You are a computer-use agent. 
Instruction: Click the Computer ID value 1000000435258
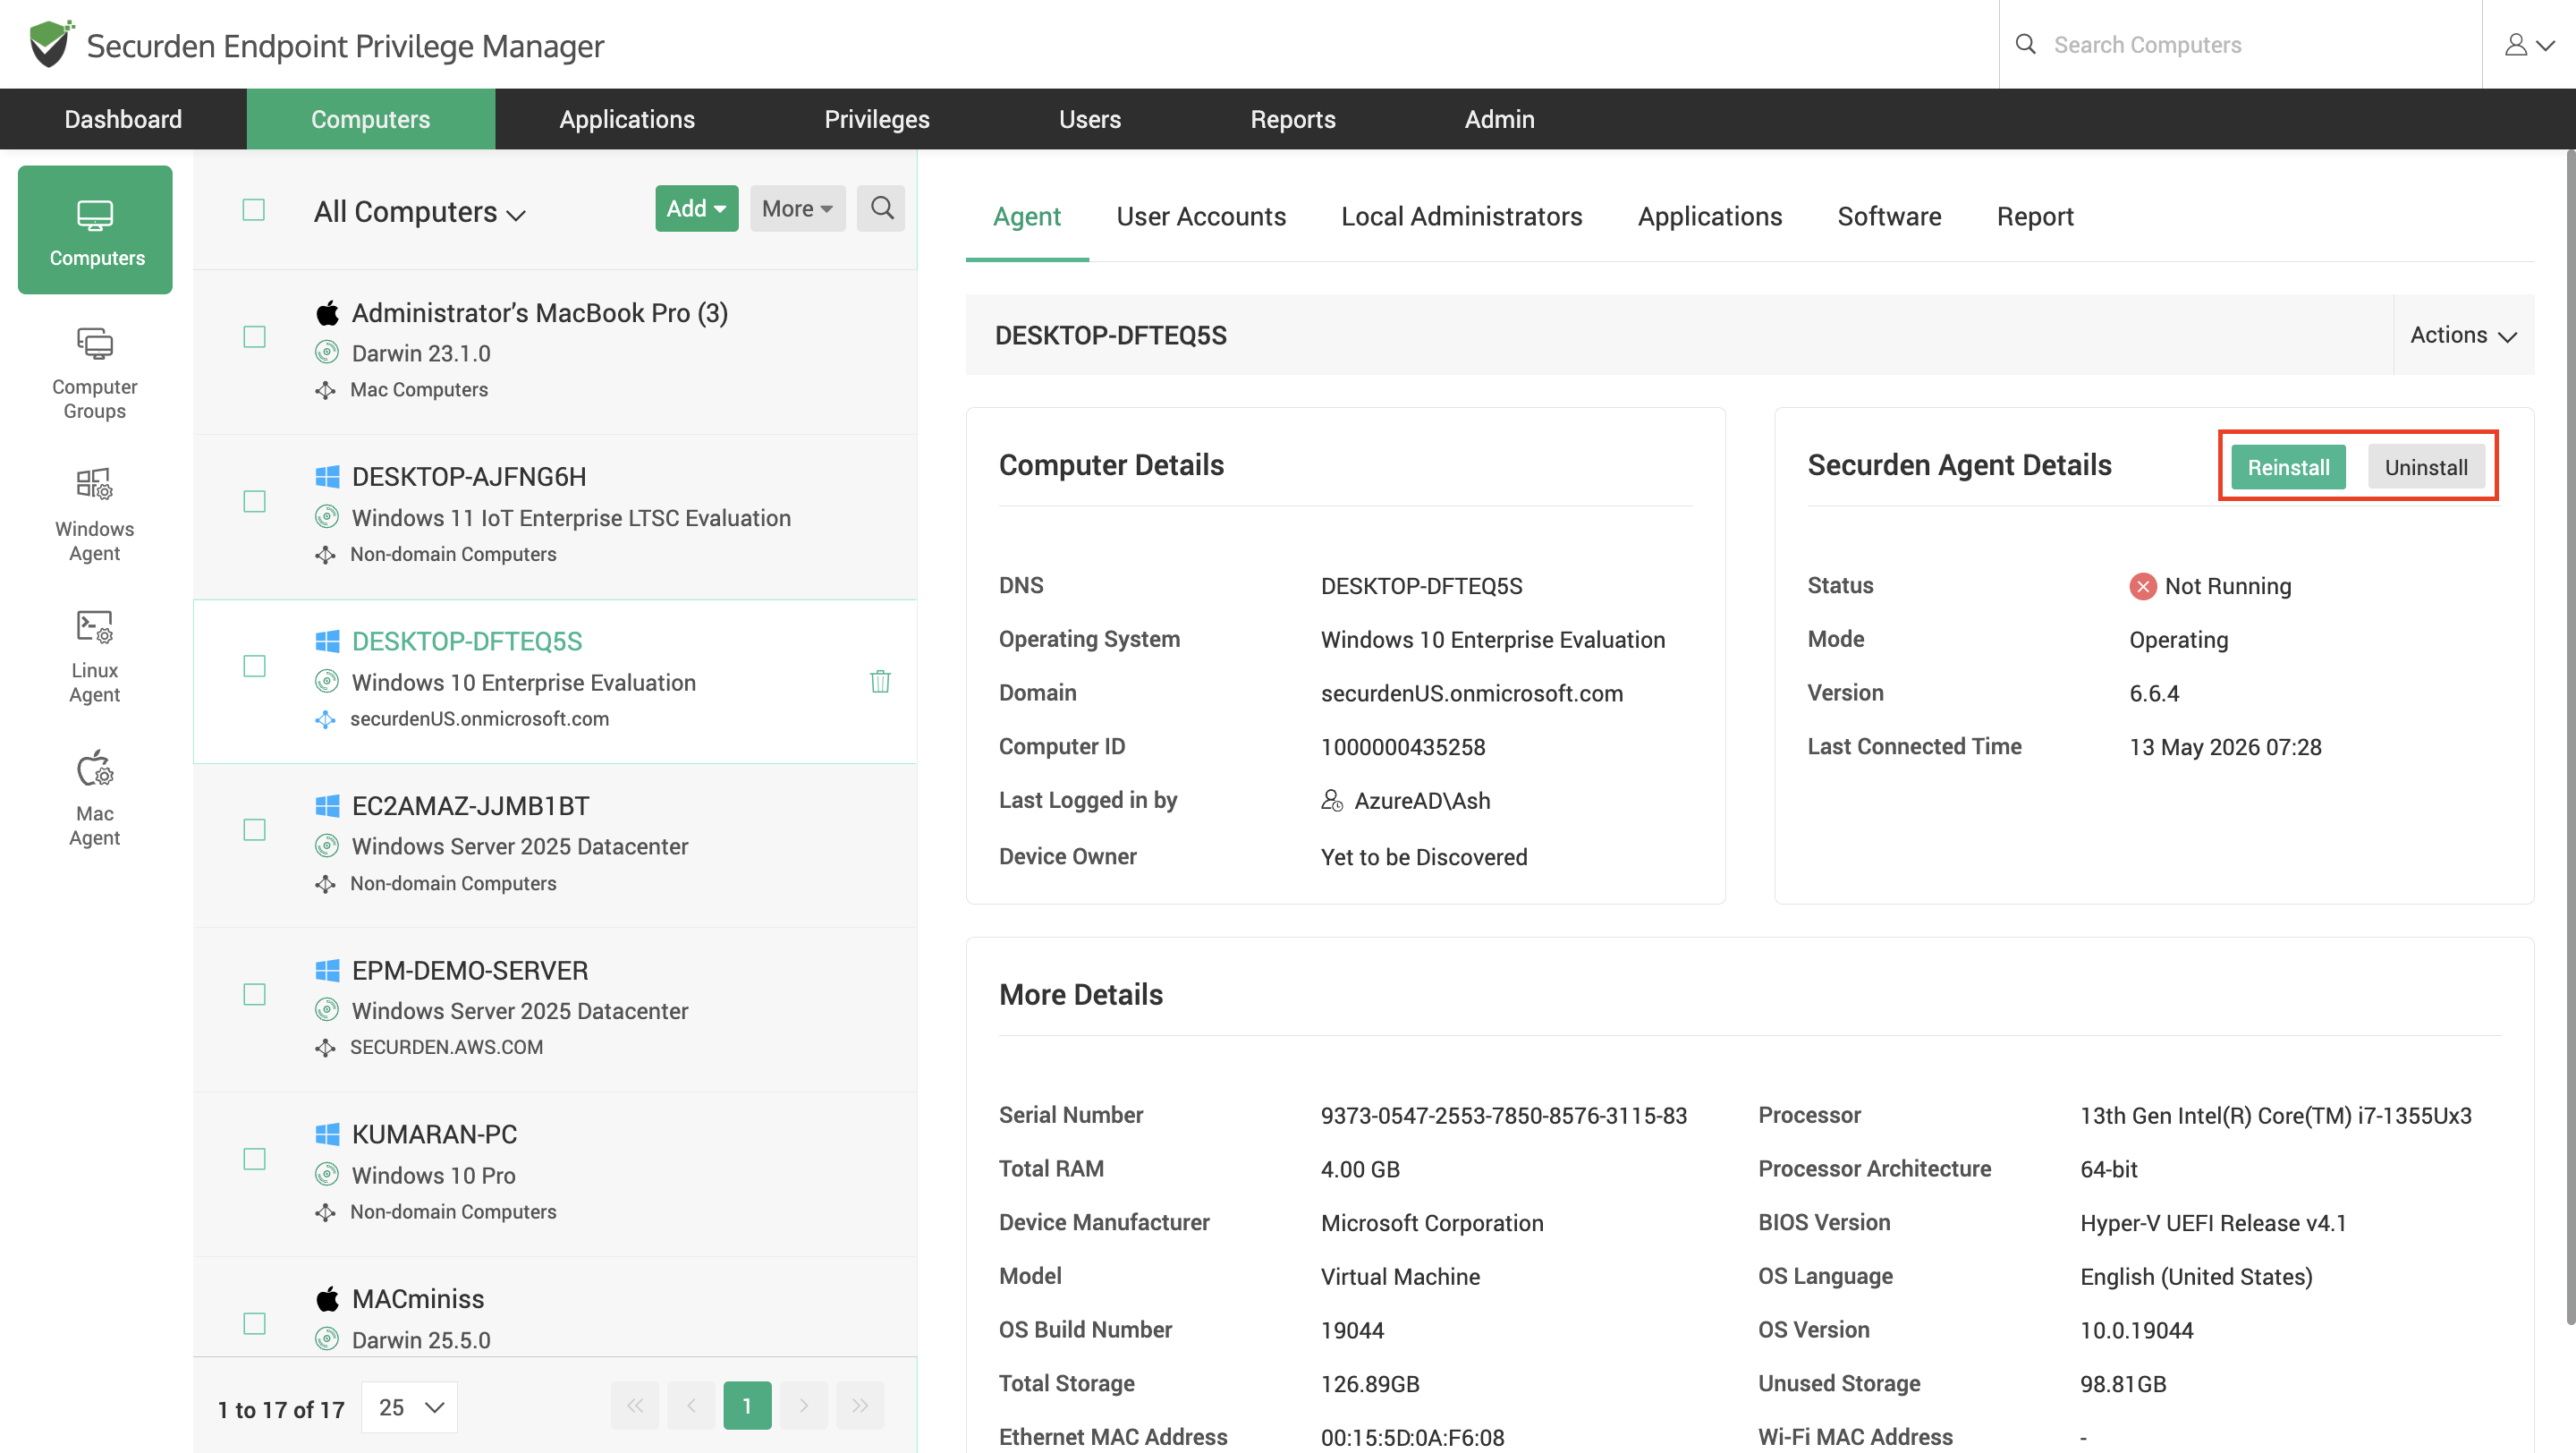[x=1403, y=747]
